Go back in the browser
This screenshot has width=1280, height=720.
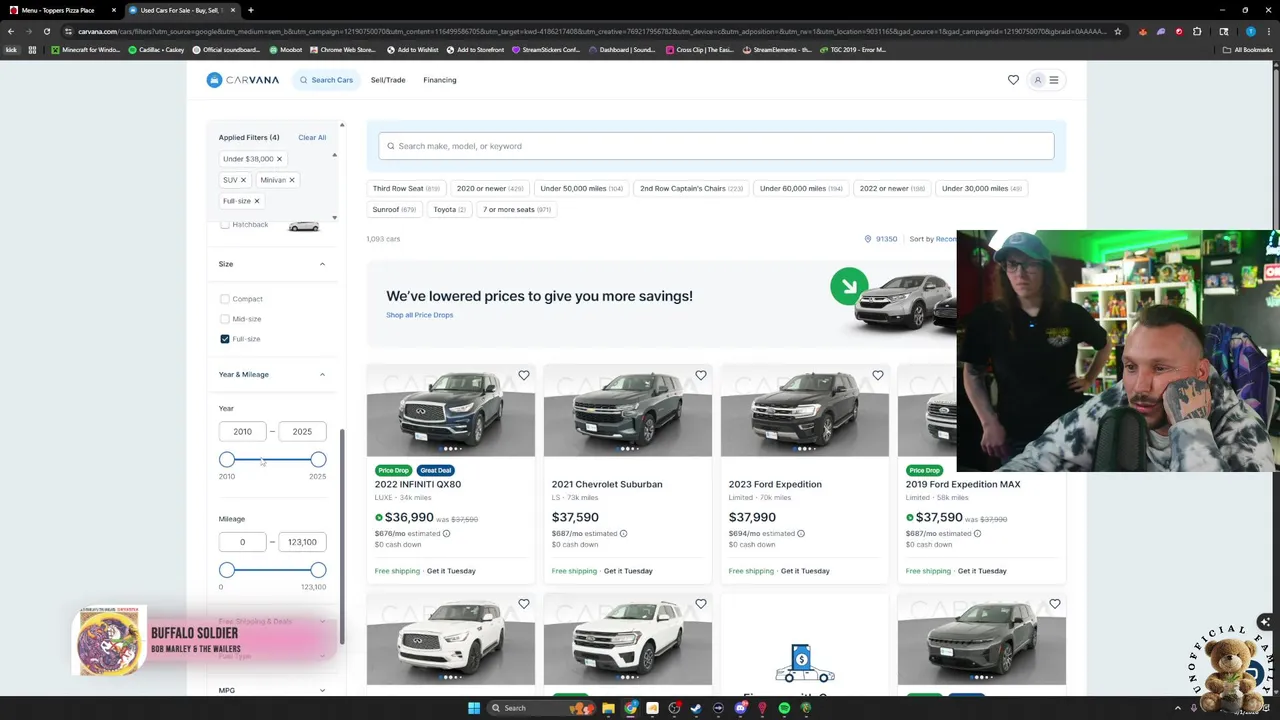coord(11,31)
